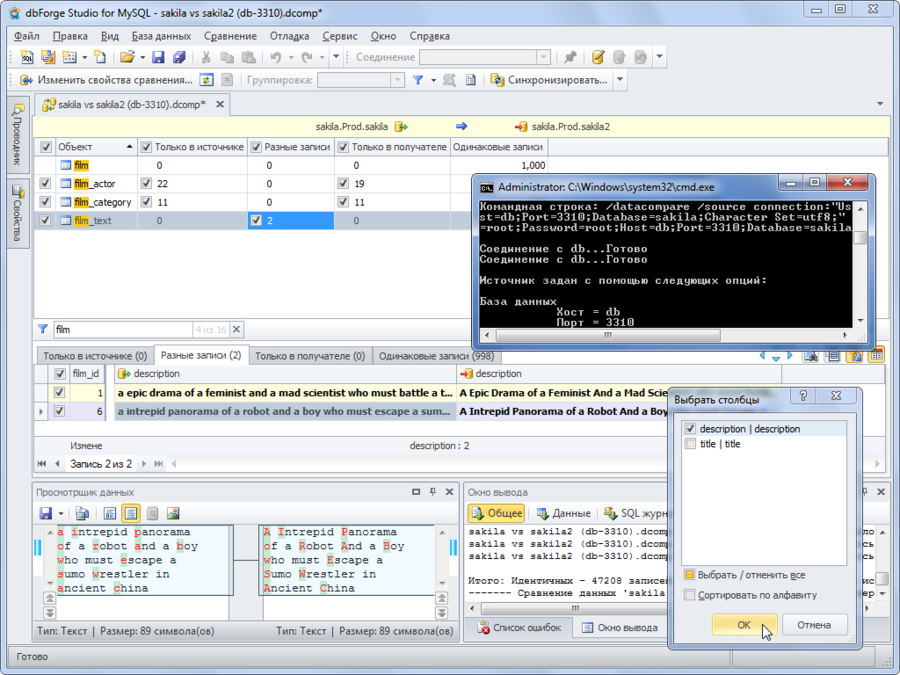Click the Save All icon
The width and height of the screenshot is (900, 675).
pyautogui.click(x=179, y=57)
